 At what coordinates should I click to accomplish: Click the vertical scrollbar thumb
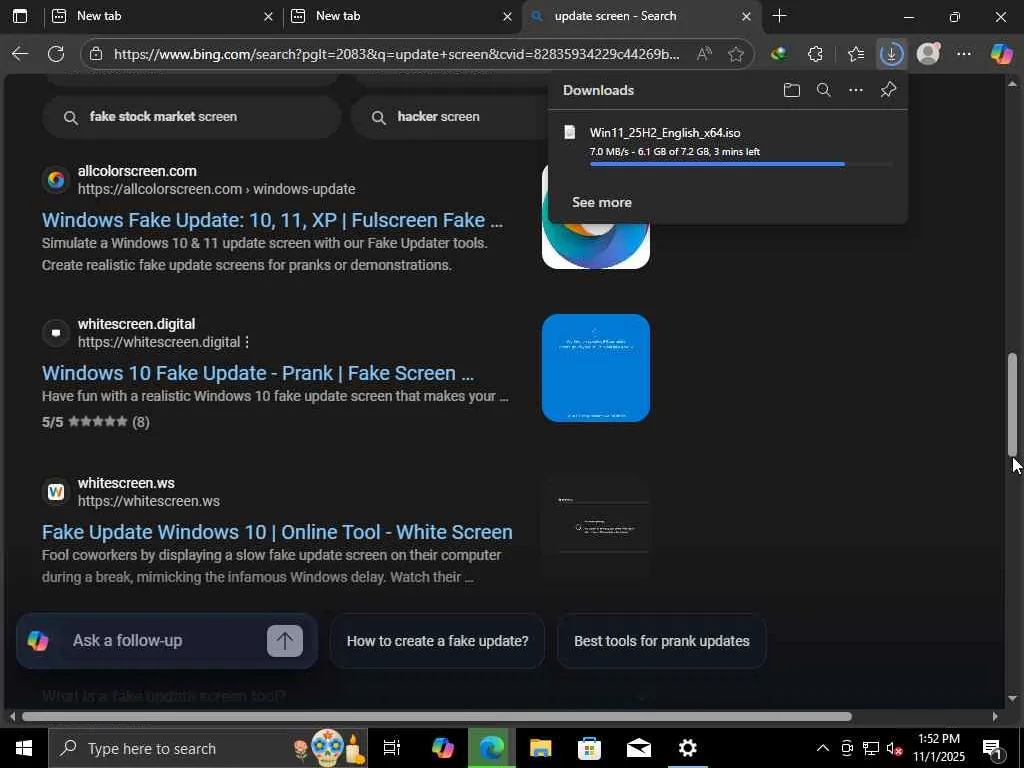click(x=1012, y=405)
